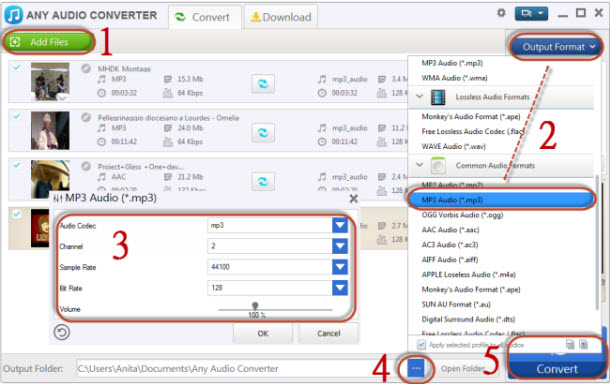The image size is (610, 384).
Task: Uncheck the MHDK Montage file checkbox
Action: pos(16,67)
